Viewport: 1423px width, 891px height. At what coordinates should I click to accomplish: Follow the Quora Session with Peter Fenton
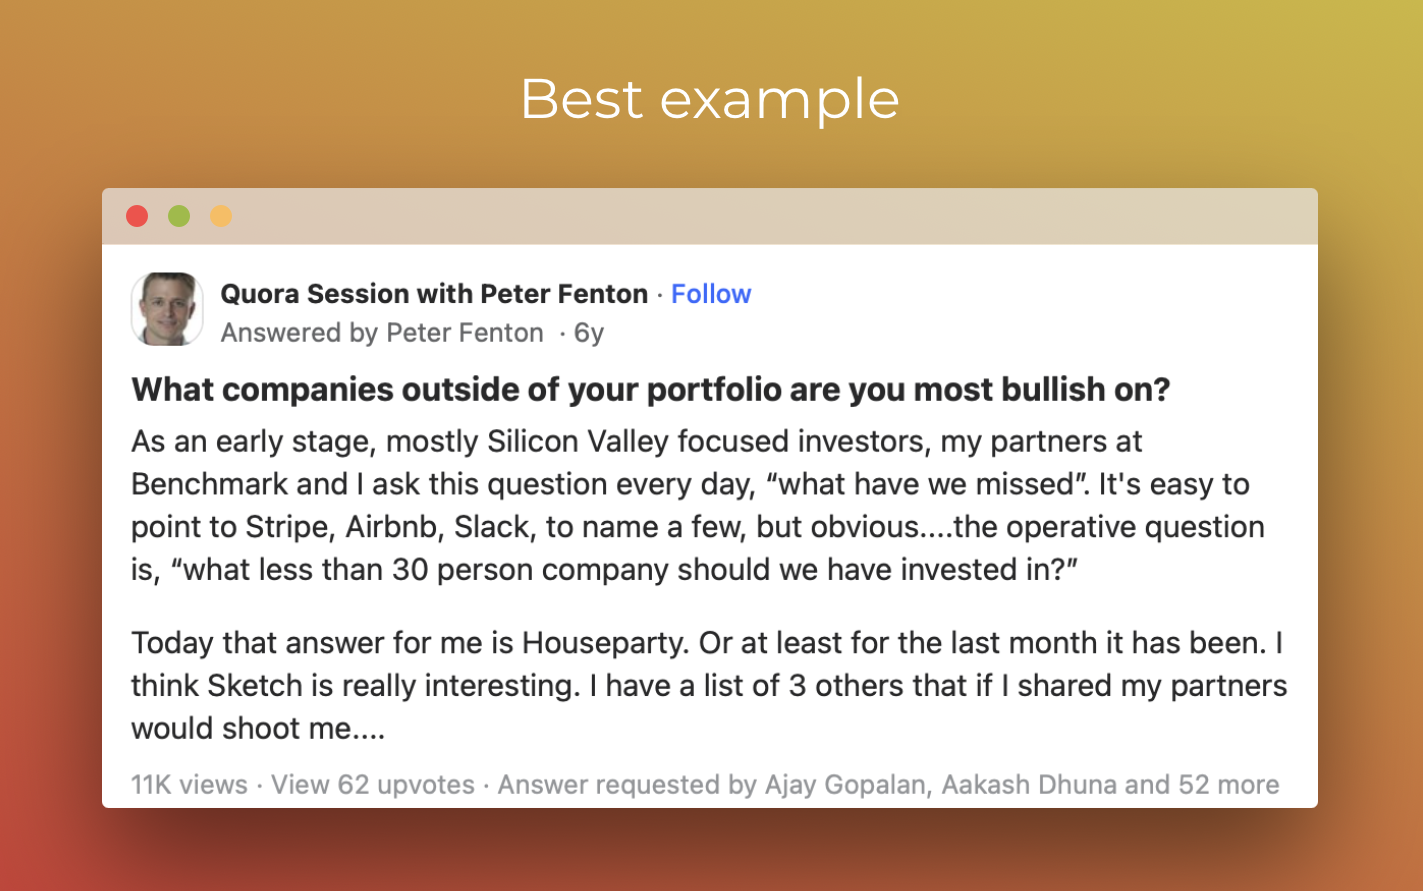[711, 294]
